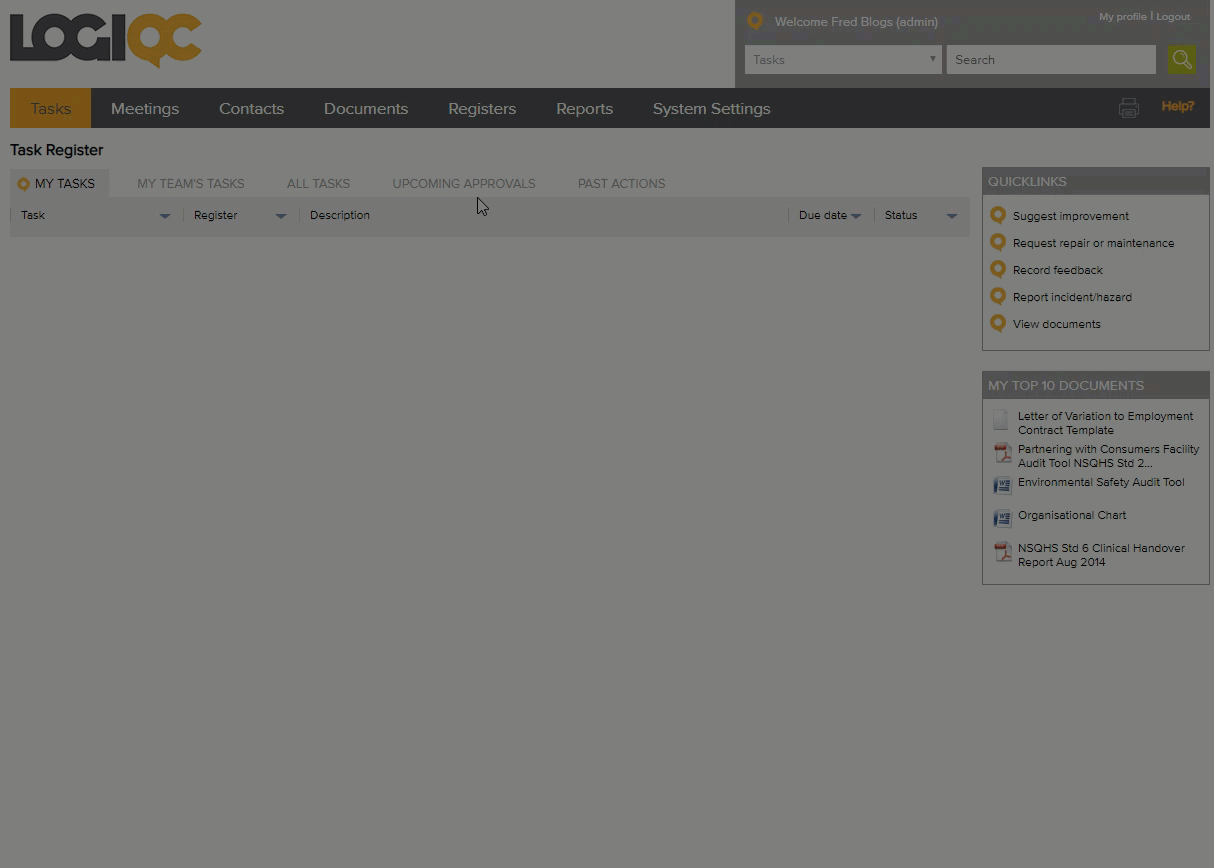Click the blank file icon beside Letter of Variation
Image resolution: width=1214 pixels, height=868 pixels.
tap(1001, 420)
